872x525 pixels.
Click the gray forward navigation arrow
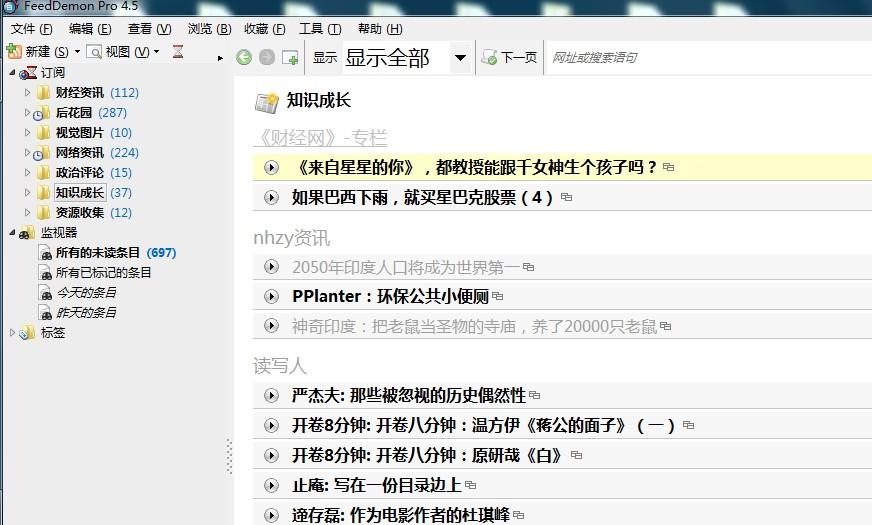(267, 57)
